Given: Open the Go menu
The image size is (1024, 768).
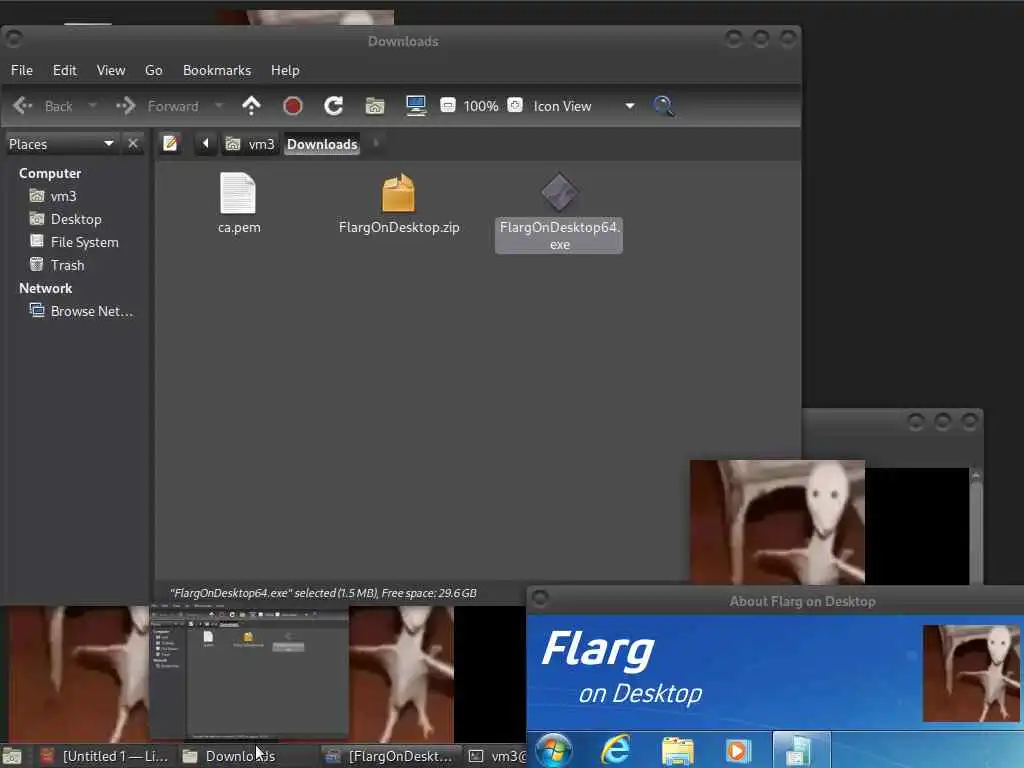Looking at the screenshot, I should pyautogui.click(x=153, y=70).
